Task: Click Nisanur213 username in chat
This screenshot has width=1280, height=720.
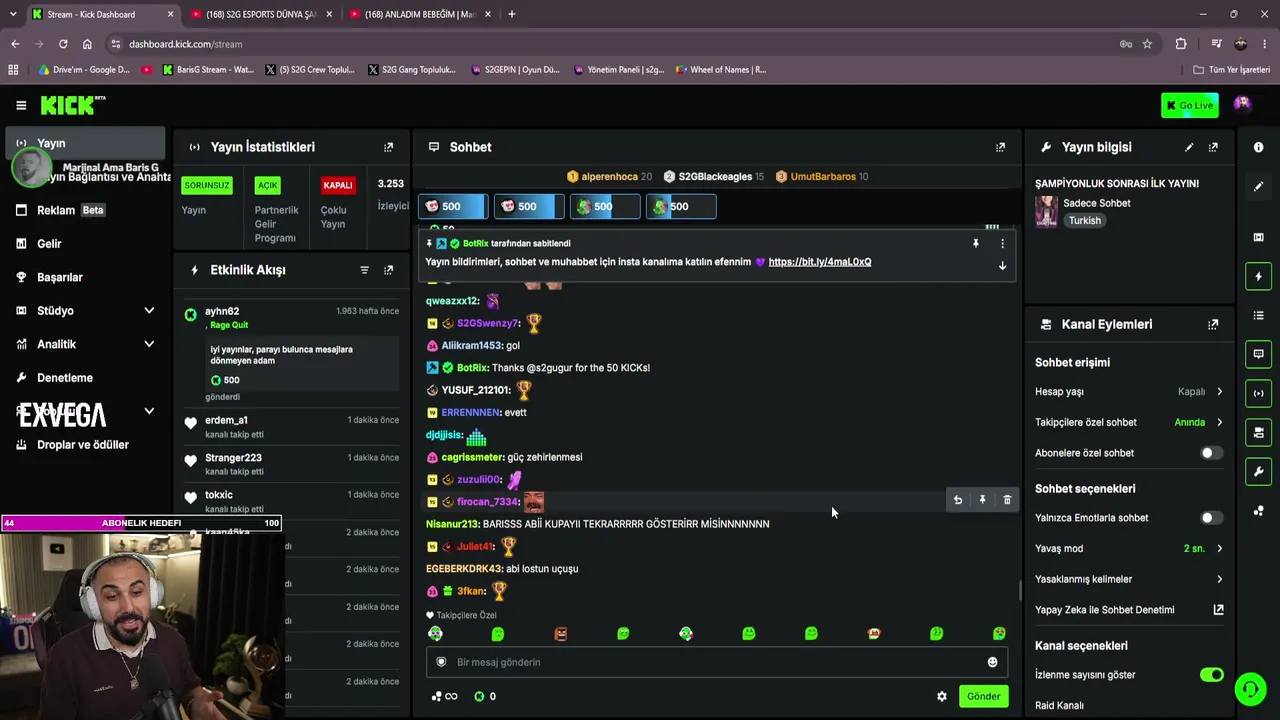Action: click(x=452, y=524)
